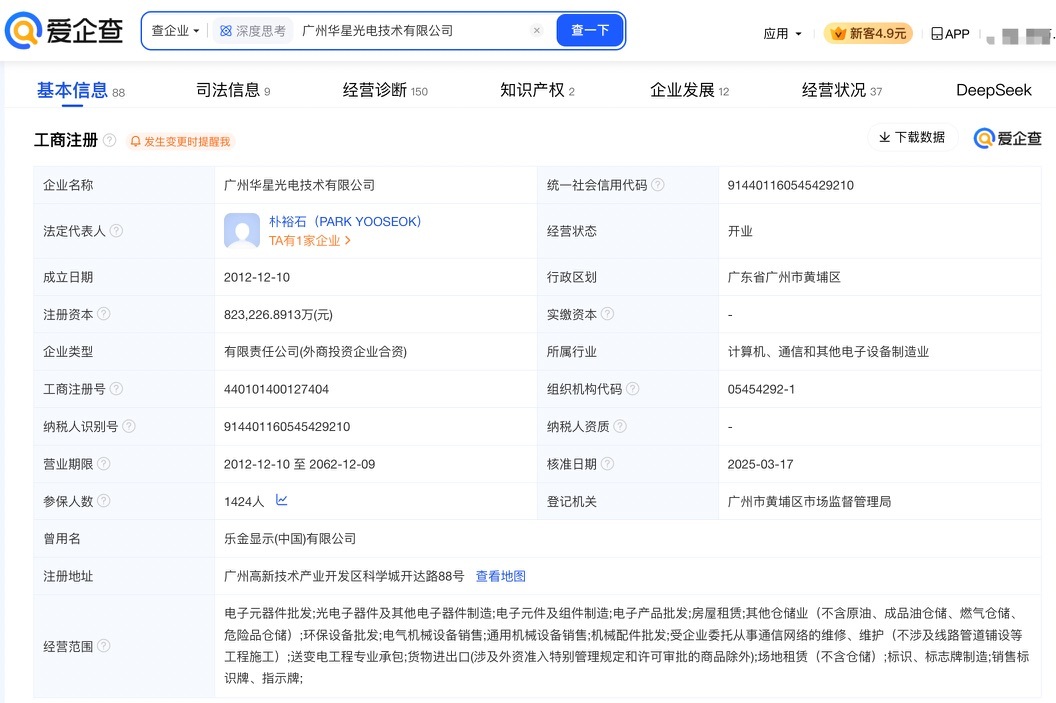The image size is (1056, 703).
Task: Click the help icon beside 法定代表人
Action: click(x=116, y=230)
